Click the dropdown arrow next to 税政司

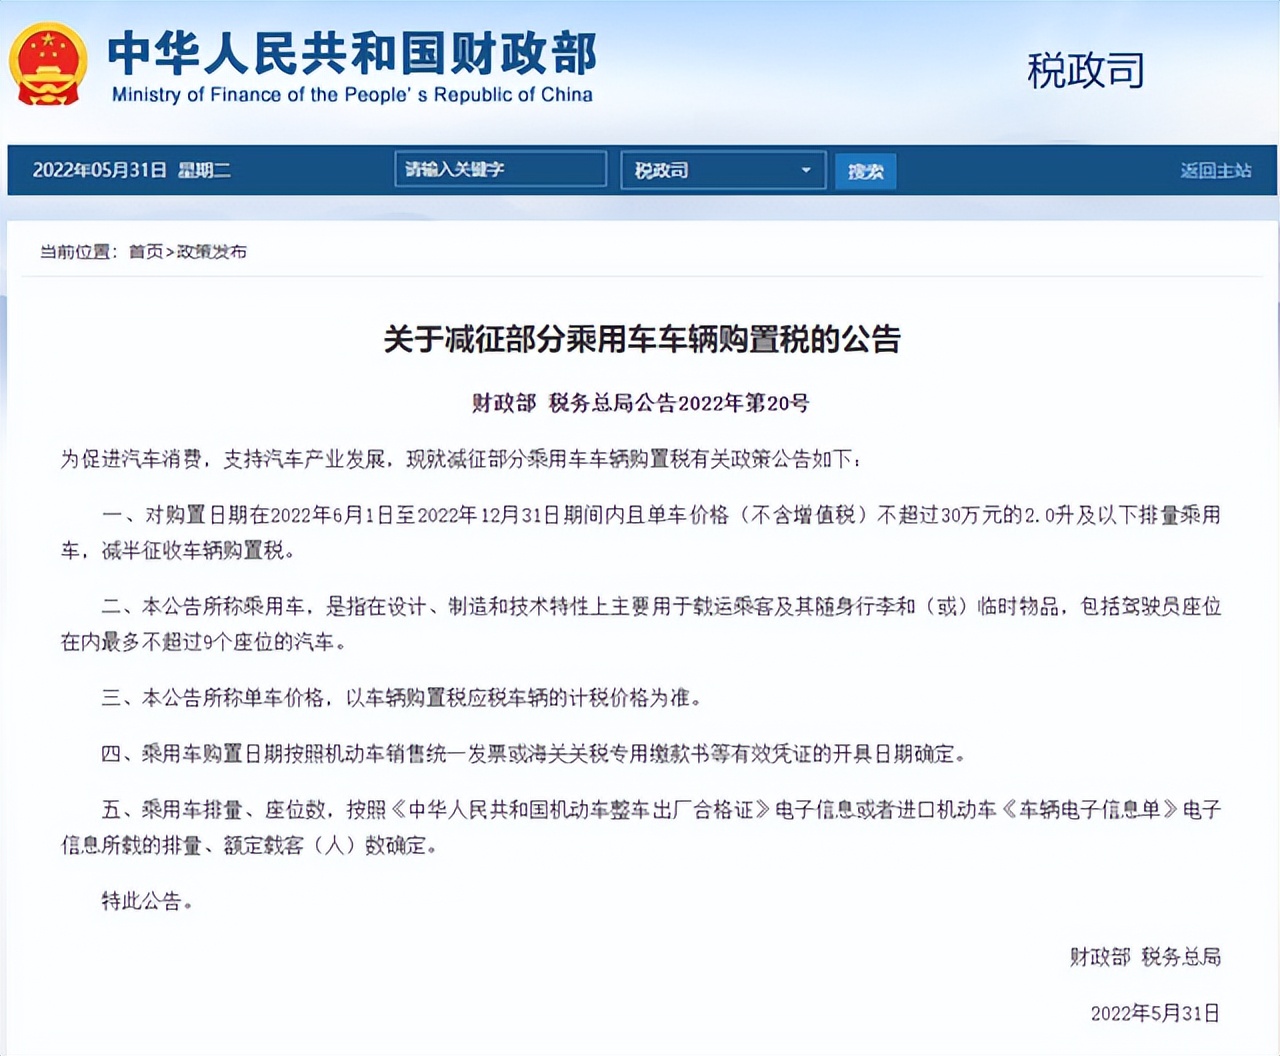[x=806, y=170]
